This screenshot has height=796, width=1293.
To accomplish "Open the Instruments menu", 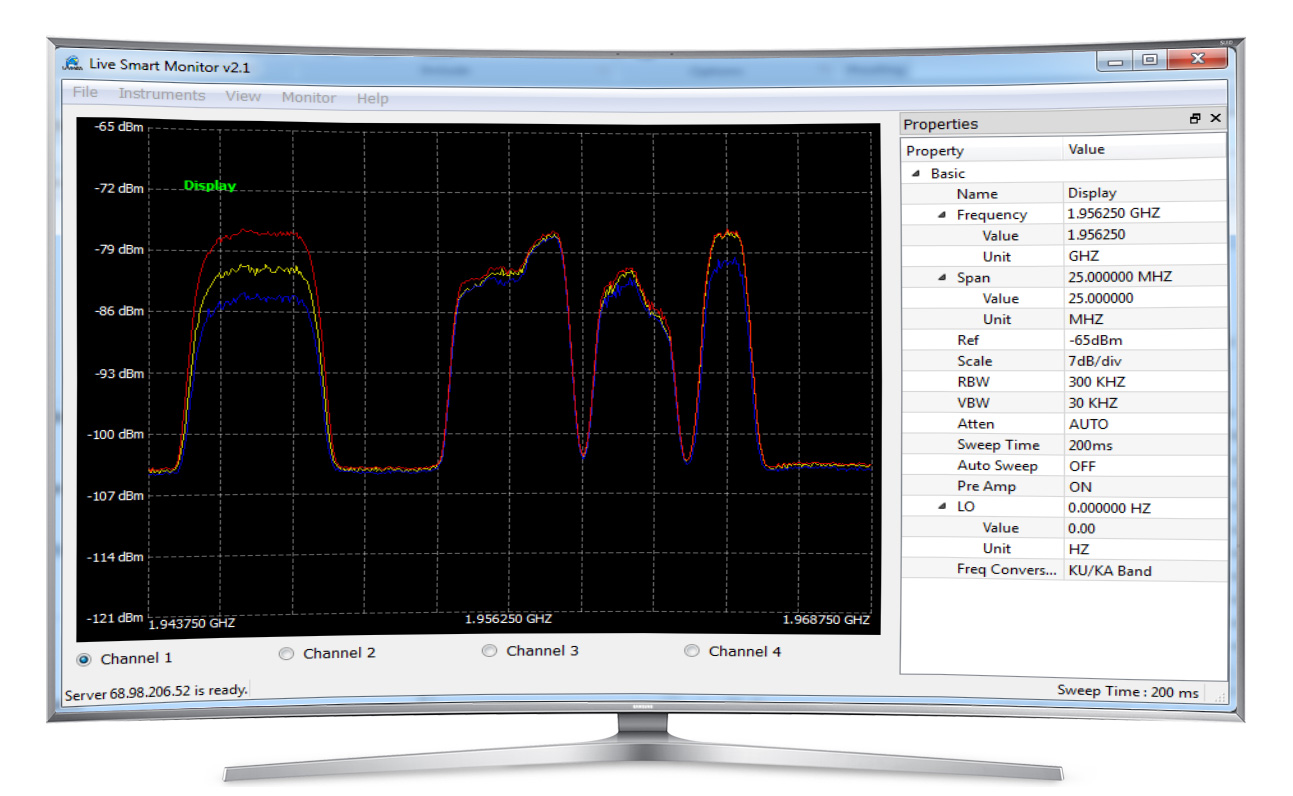I will pyautogui.click(x=162, y=94).
